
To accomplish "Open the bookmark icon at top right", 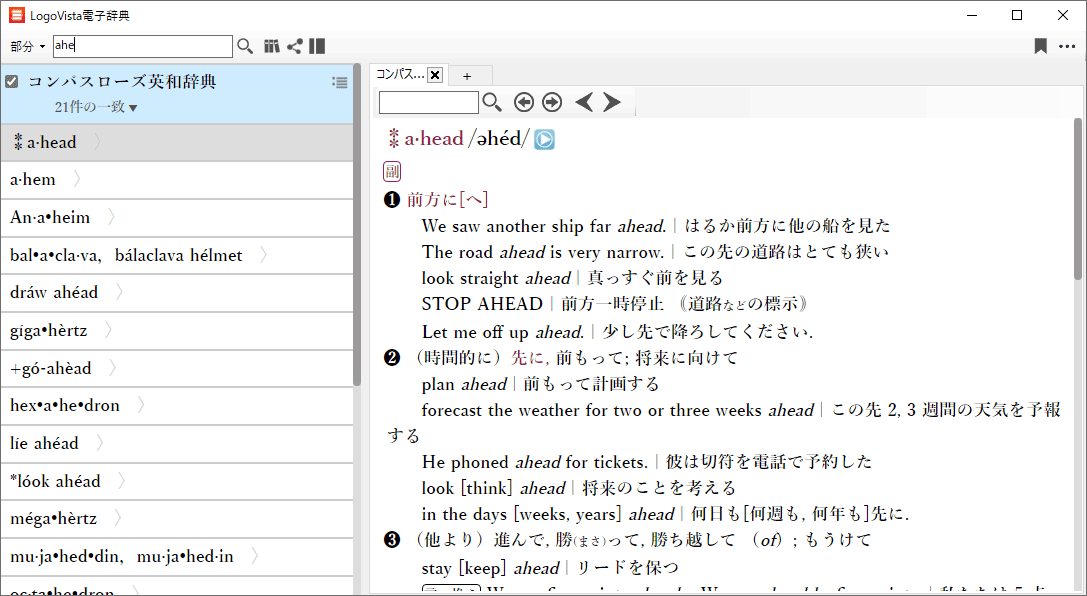I will pos(1041,46).
